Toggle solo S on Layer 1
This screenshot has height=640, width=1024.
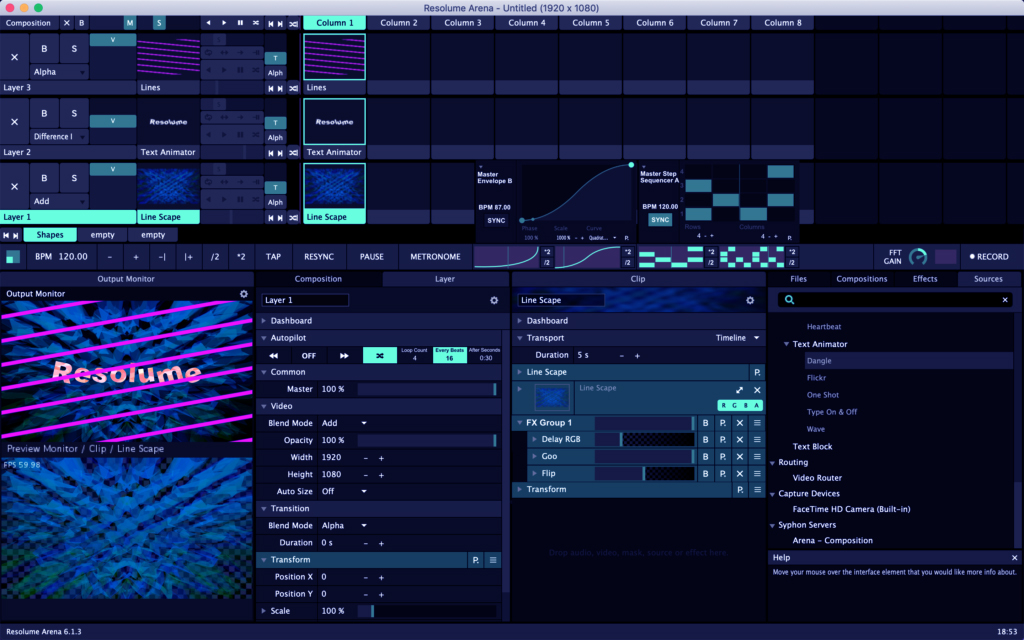click(74, 178)
